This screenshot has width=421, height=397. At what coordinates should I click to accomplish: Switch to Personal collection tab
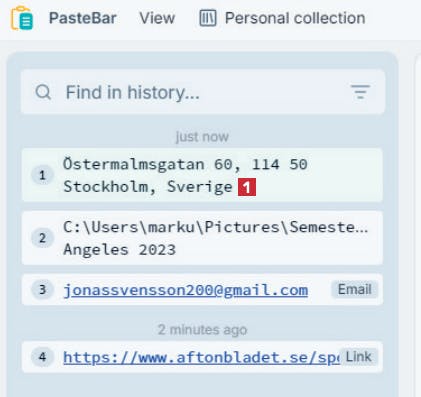pyautogui.click(x=282, y=18)
